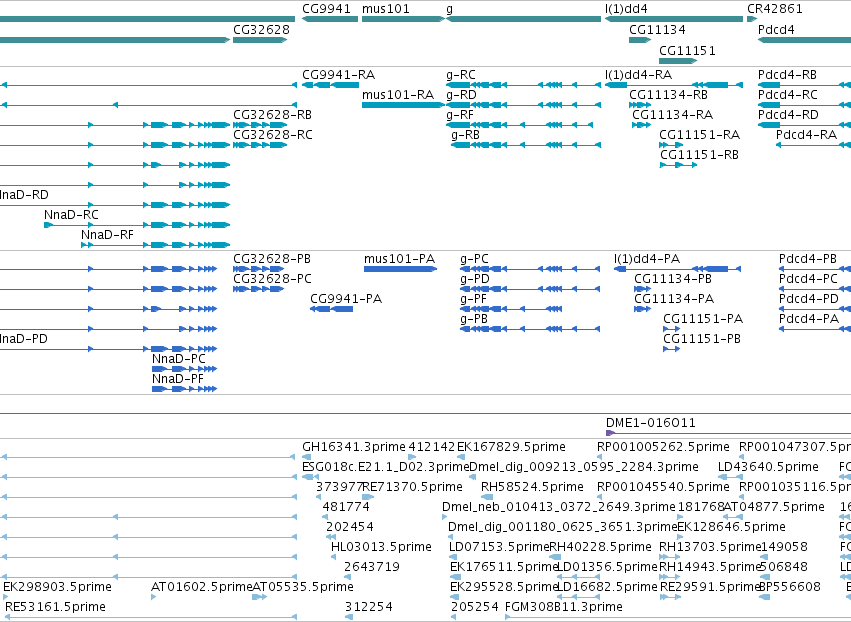This screenshot has width=851, height=622.
Task: Select the g-RB transcript label
Action: click(466, 135)
